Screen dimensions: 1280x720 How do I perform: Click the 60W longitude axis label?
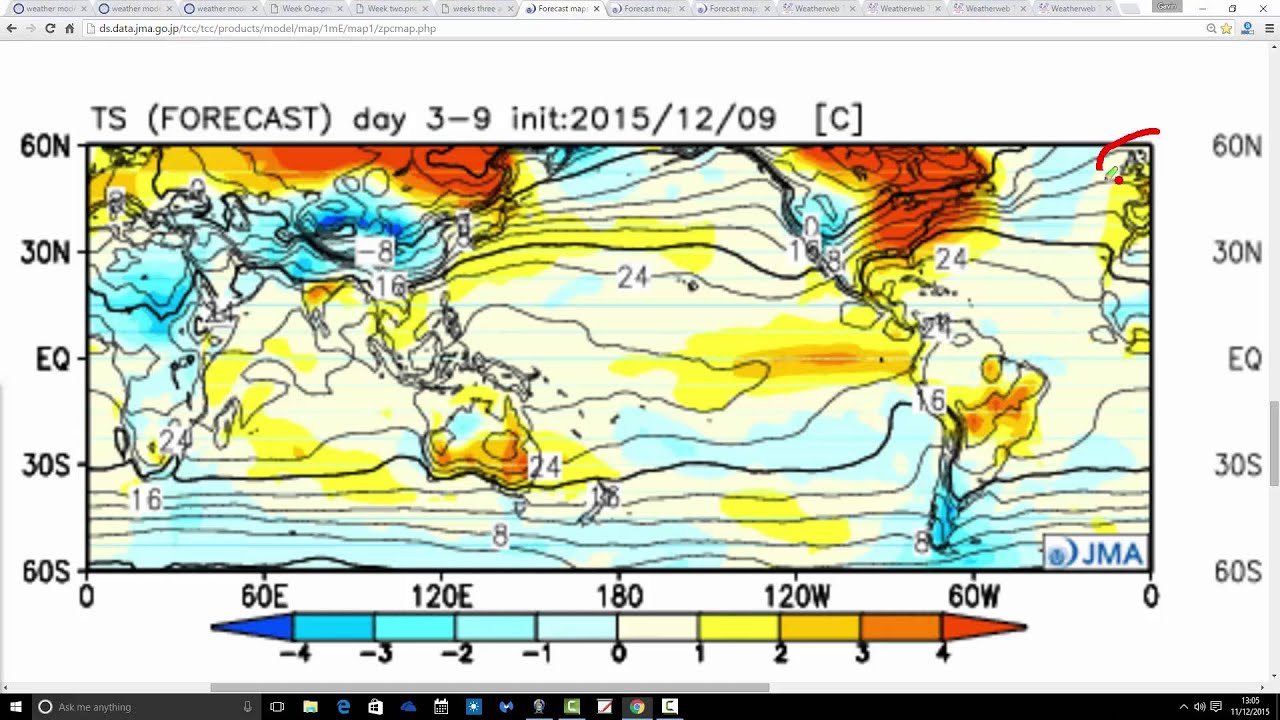(x=974, y=597)
